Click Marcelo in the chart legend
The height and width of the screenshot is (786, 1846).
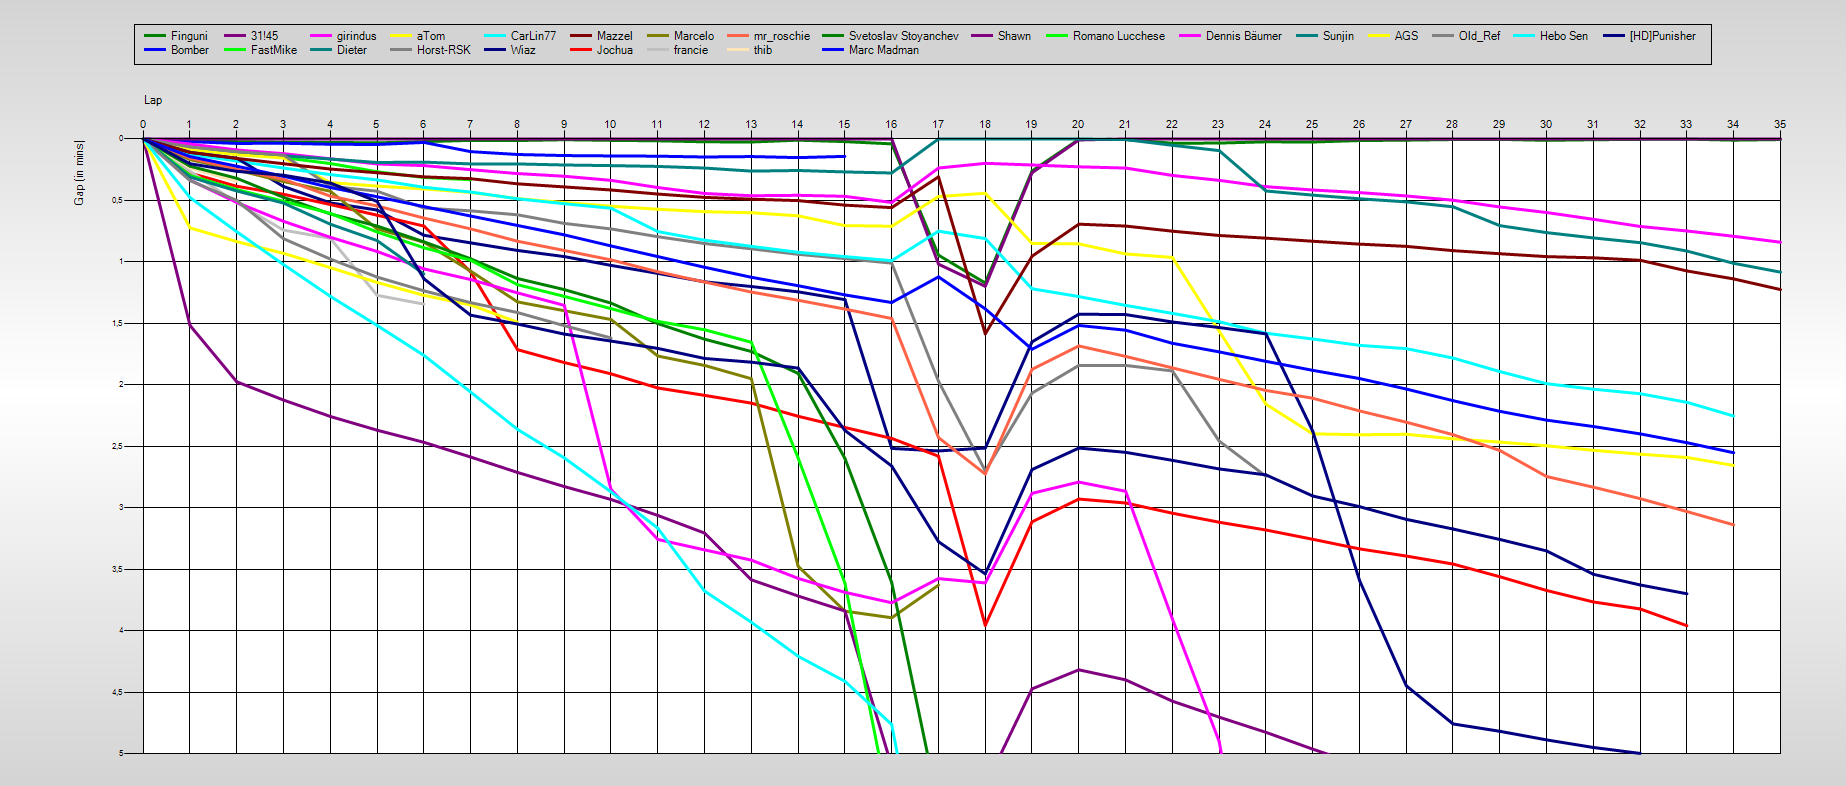[x=693, y=36]
